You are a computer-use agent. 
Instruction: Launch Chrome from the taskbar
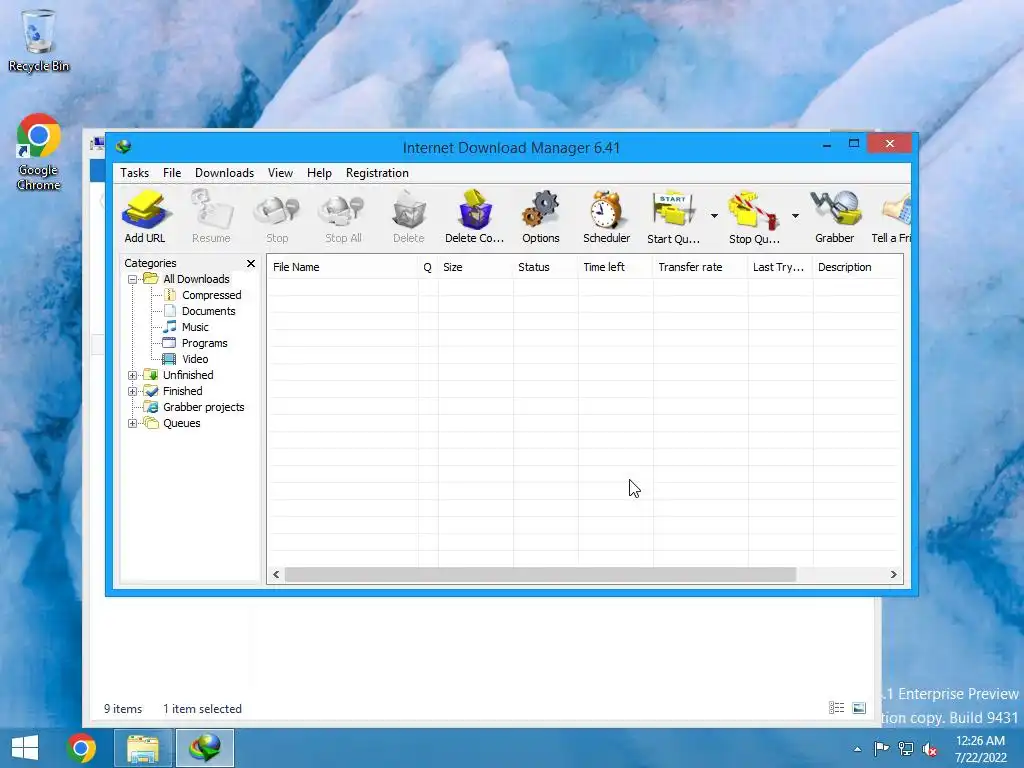tap(81, 748)
